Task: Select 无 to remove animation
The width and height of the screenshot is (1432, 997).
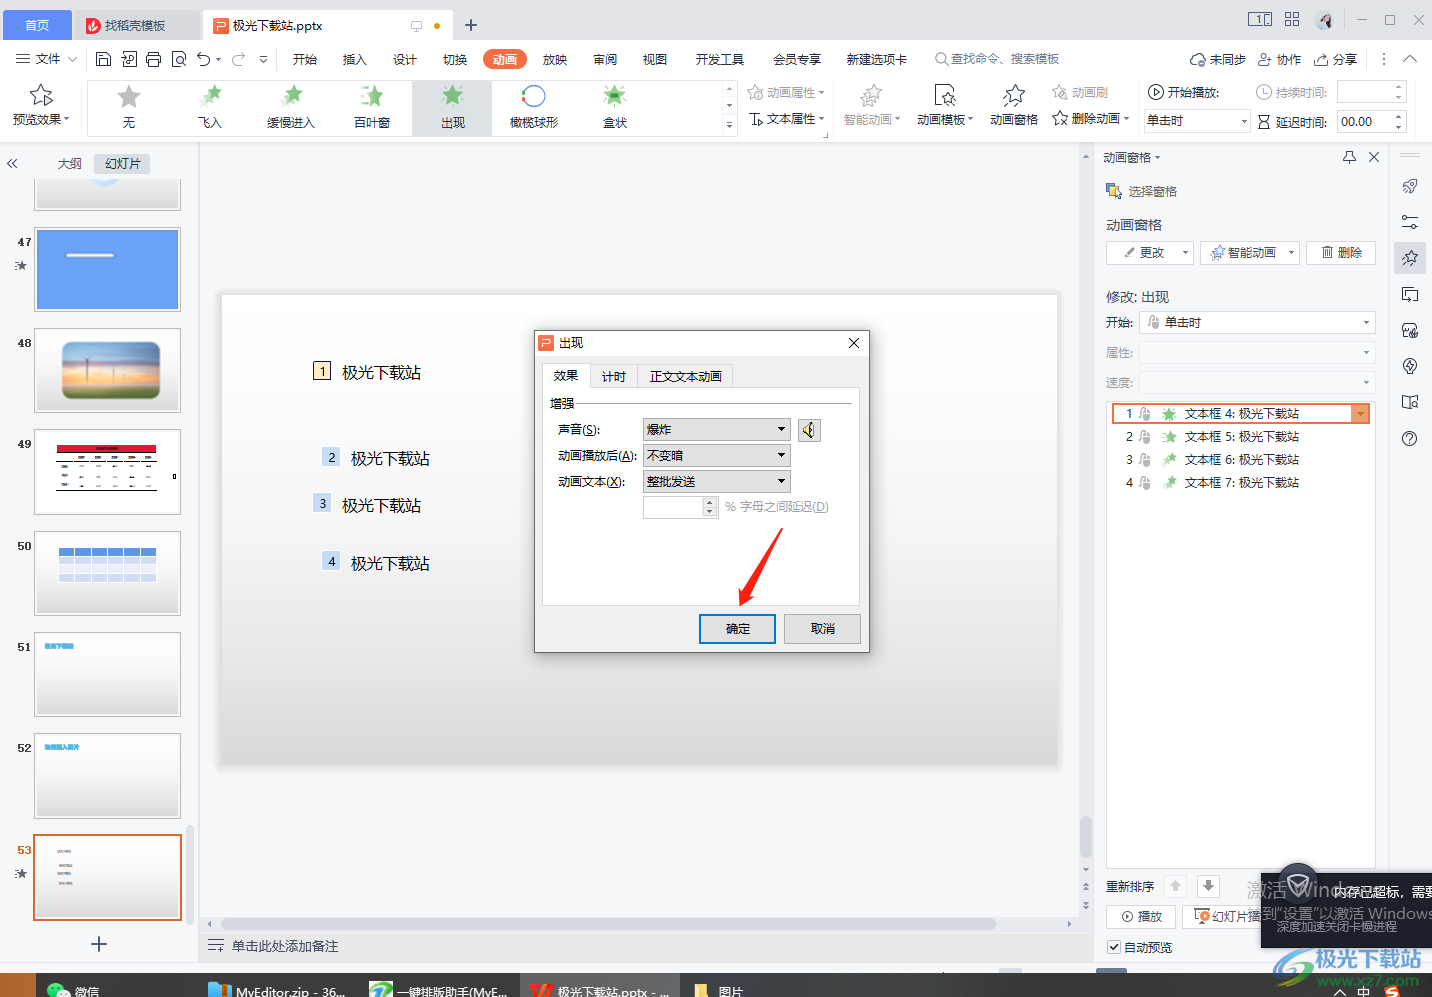Action: (129, 108)
